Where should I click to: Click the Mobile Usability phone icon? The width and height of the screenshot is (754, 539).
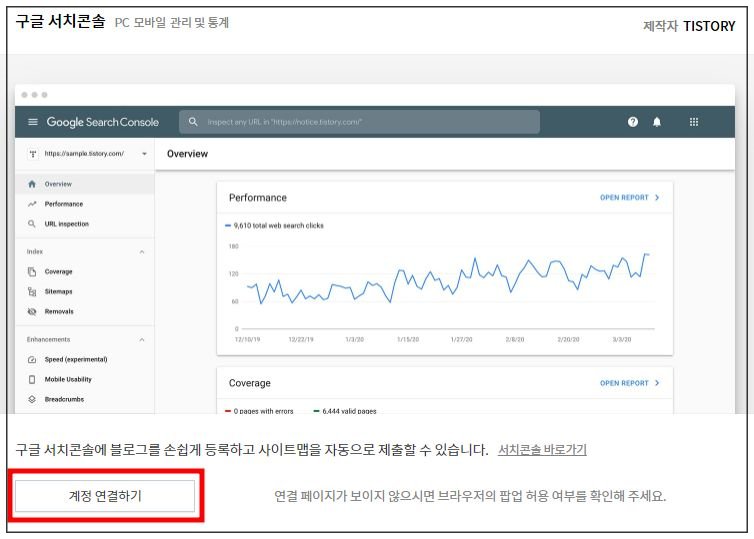(32, 379)
